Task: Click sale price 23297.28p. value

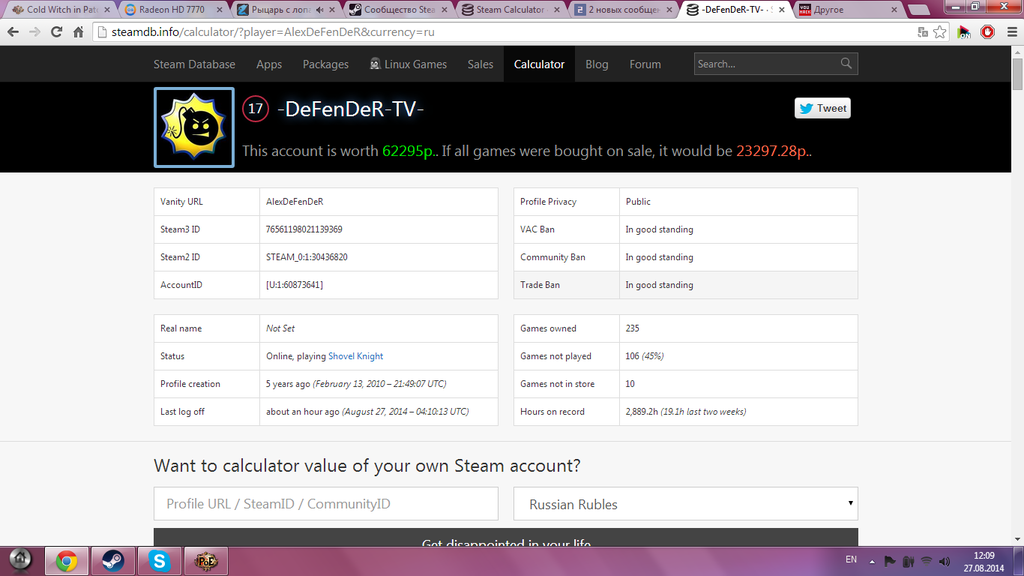Action: point(774,151)
